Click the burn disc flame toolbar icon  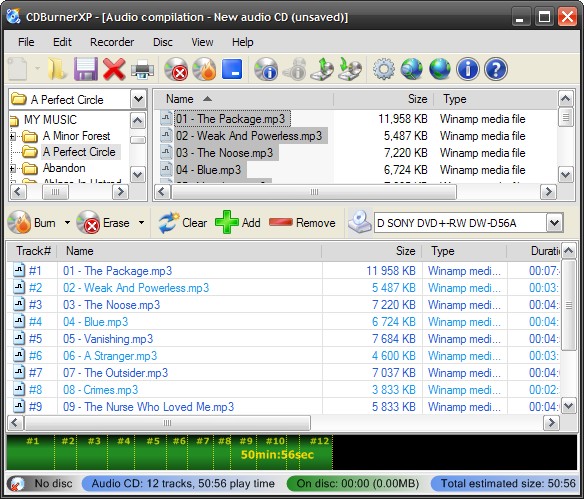(x=204, y=69)
